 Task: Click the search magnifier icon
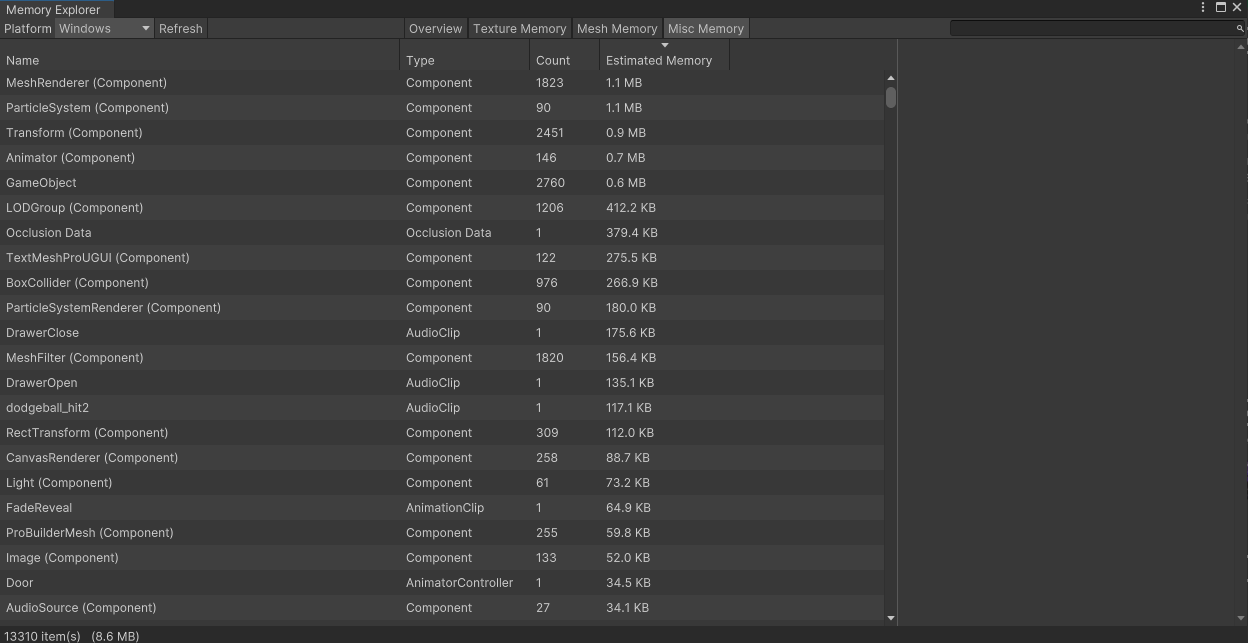tap(1240, 29)
